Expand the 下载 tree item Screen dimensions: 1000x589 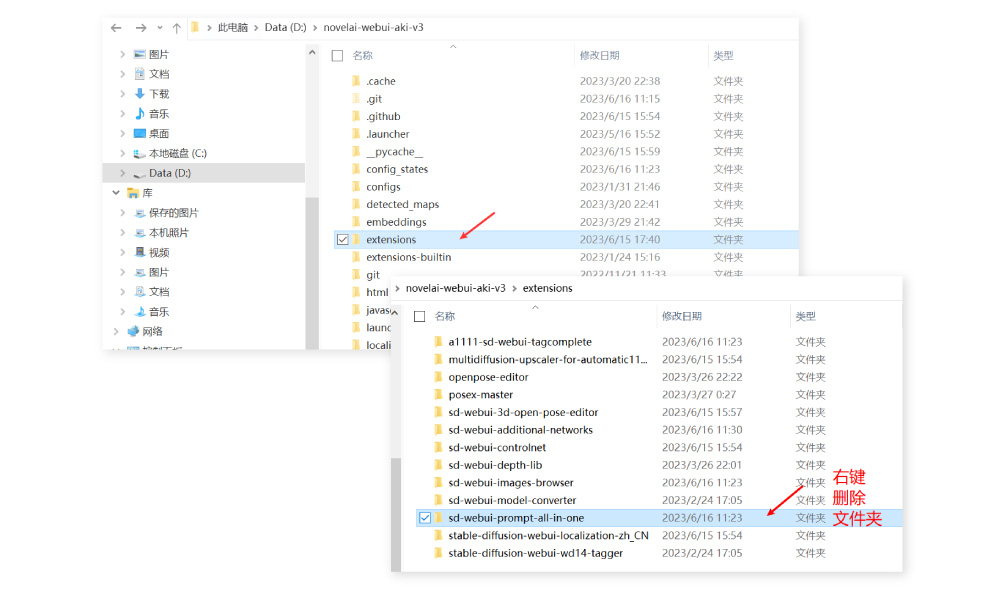coord(122,94)
